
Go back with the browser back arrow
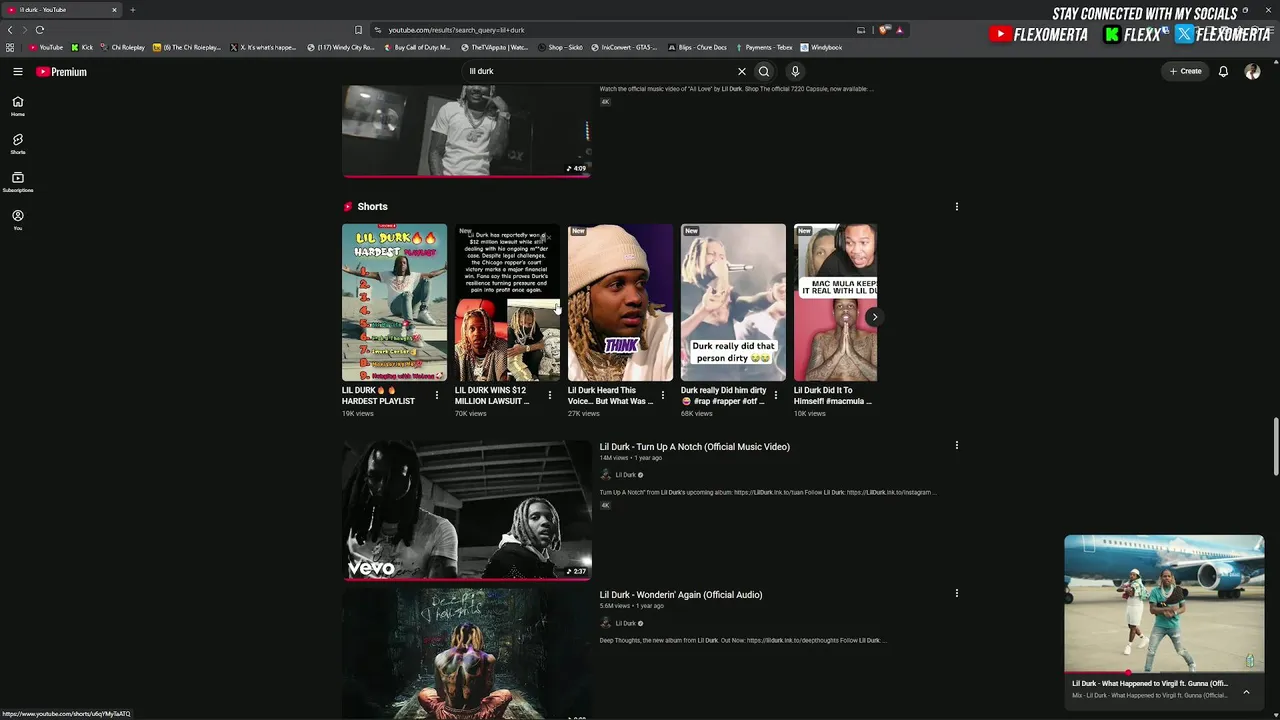pyautogui.click(x=10, y=30)
